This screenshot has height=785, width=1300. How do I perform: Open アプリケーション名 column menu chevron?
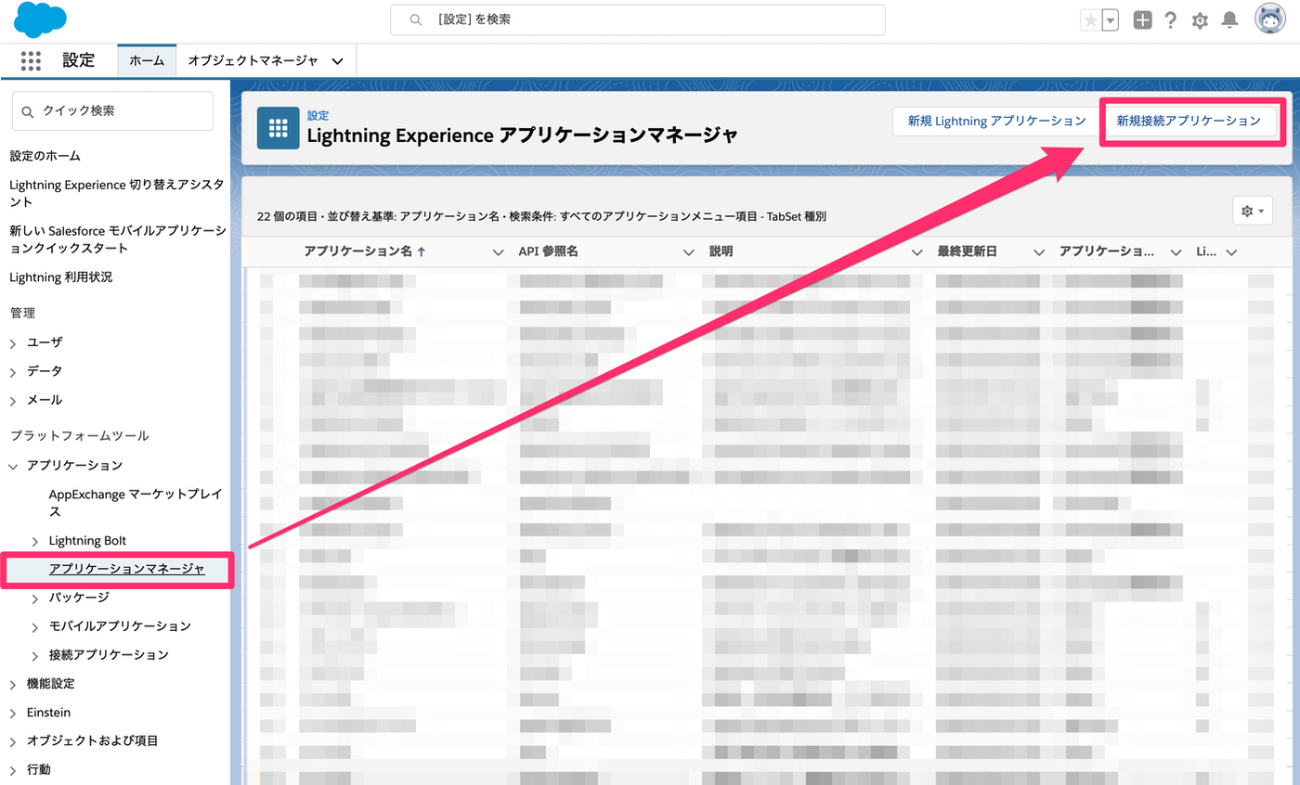click(498, 253)
